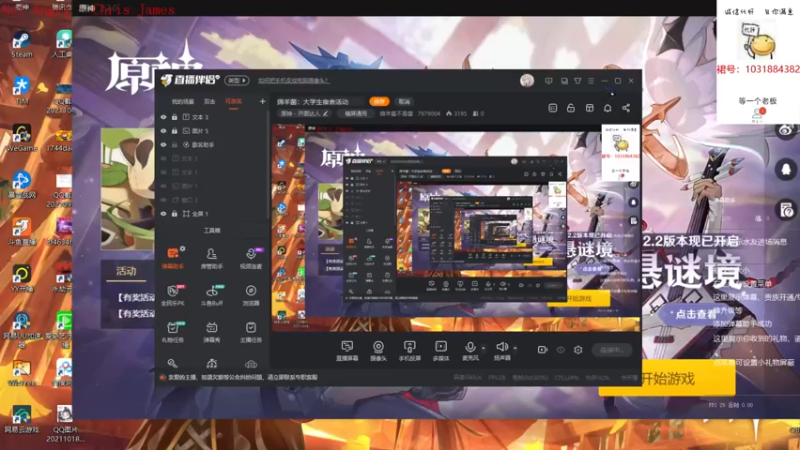The width and height of the screenshot is (800, 450).
Task: Open the Steam desktop shortcut
Action: click(x=21, y=44)
